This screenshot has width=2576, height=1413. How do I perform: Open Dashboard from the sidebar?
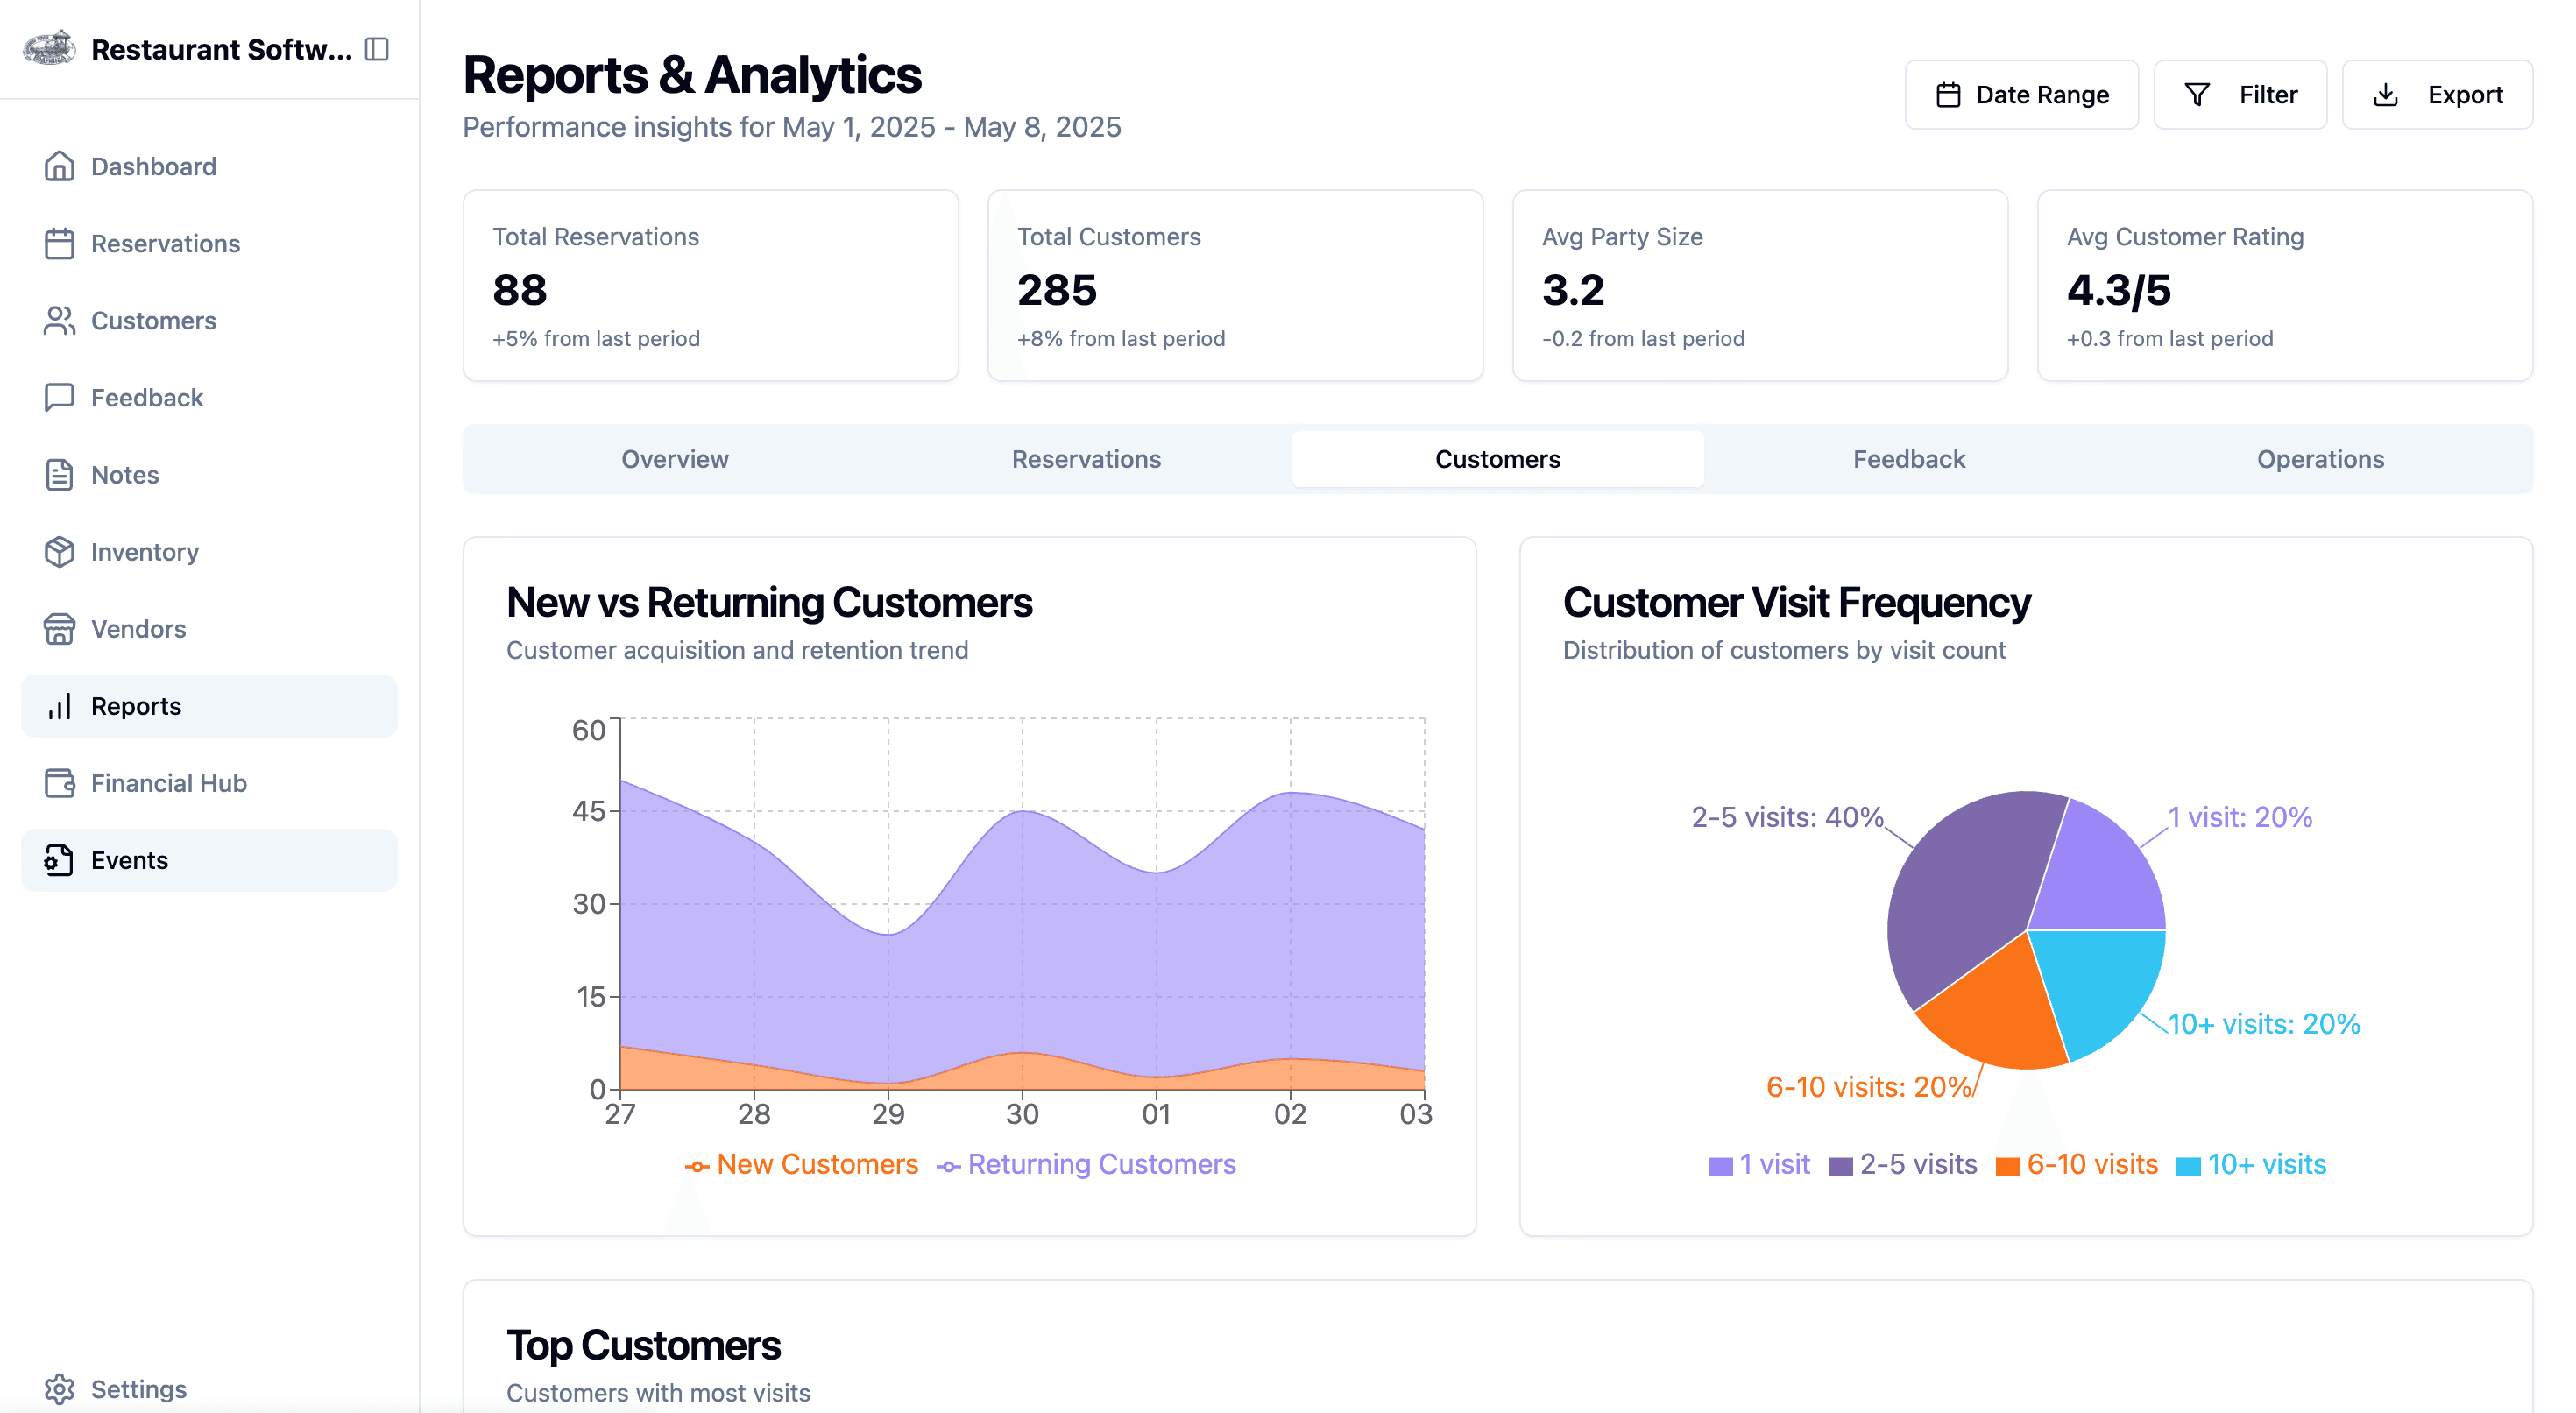click(x=209, y=166)
